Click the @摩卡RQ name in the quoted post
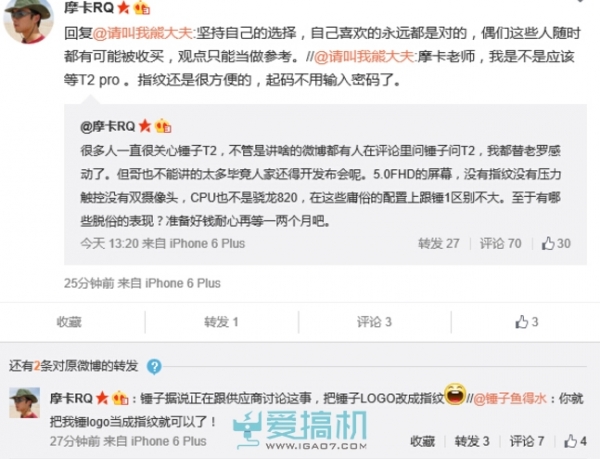Screen dimensions: 600x459 coord(108,126)
